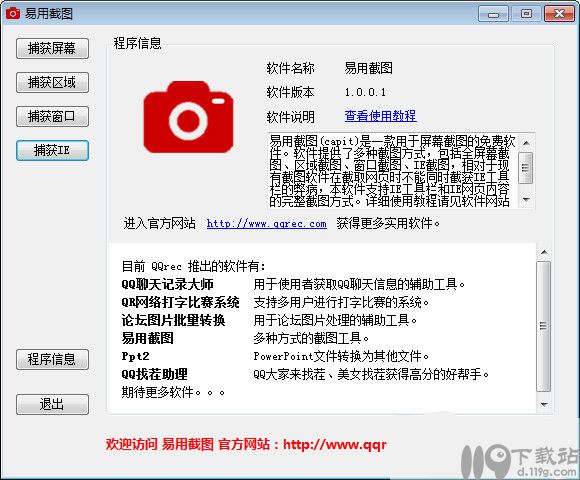Click the version number 1.0.0.1
Screen dimensions: 580x480
[x=365, y=92]
